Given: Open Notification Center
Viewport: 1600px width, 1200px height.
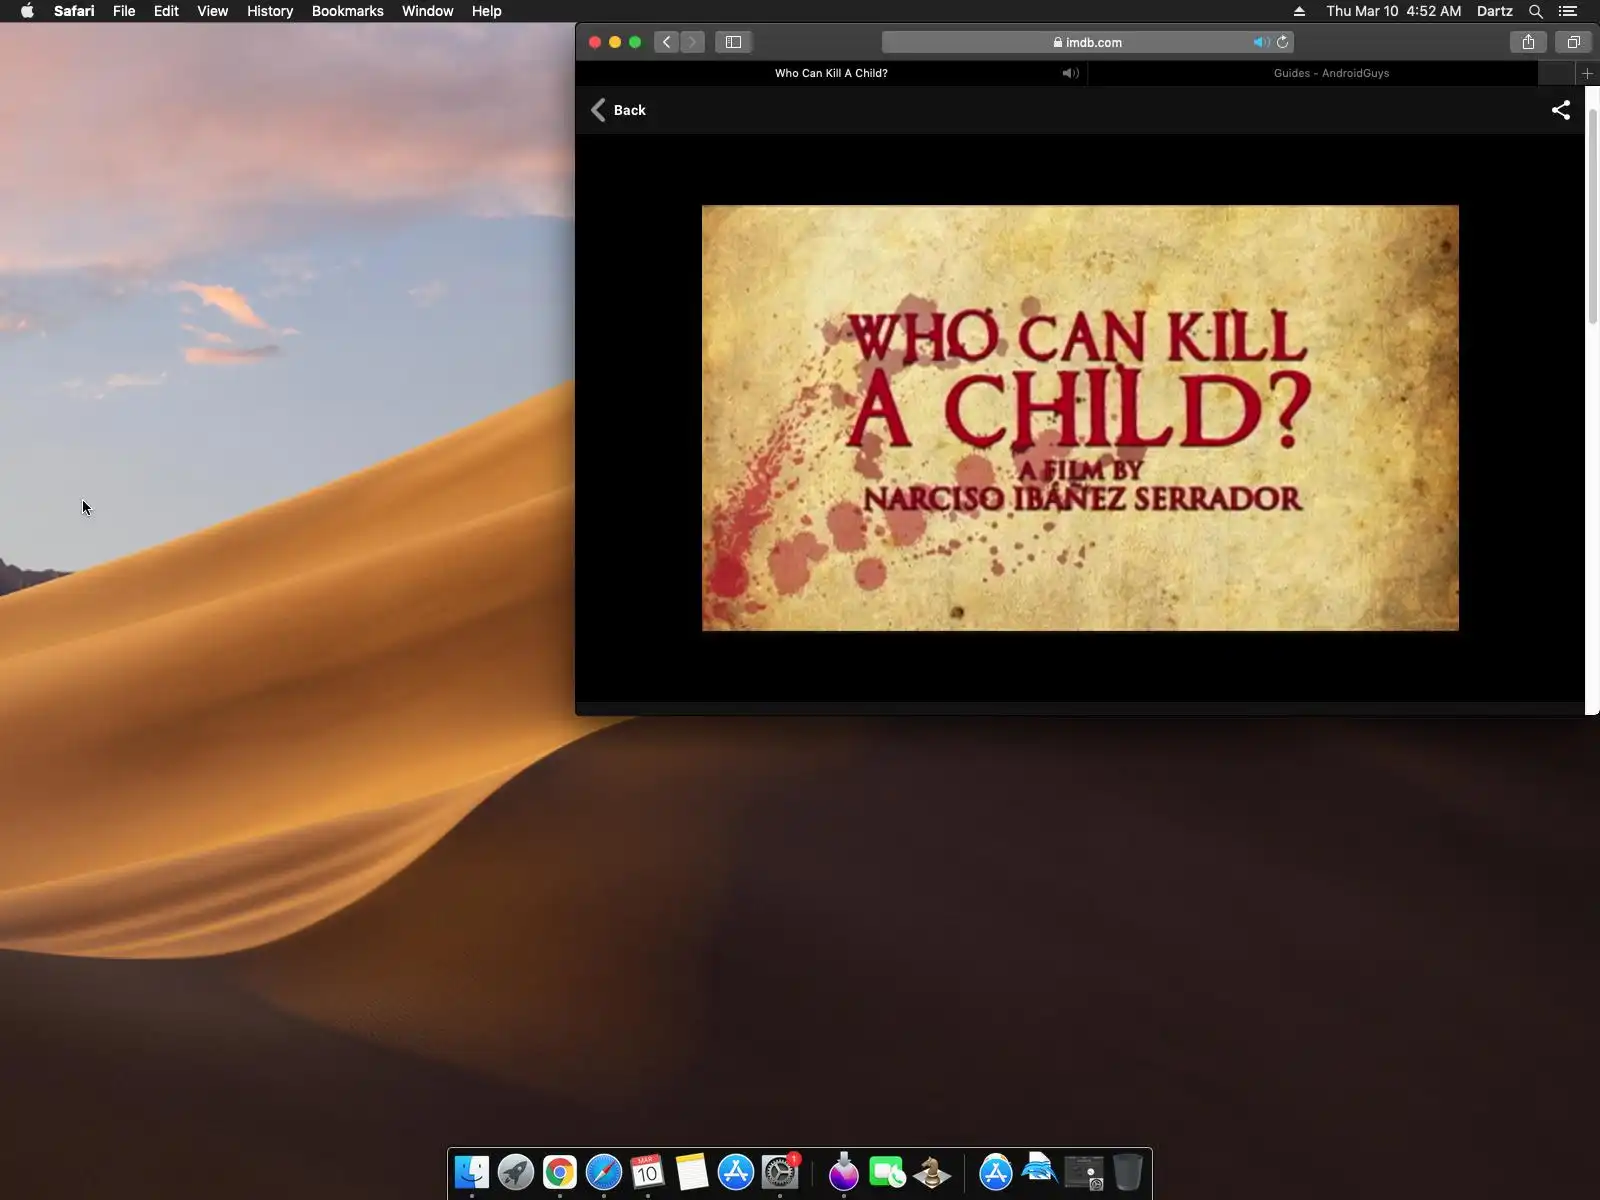Looking at the screenshot, I should (1568, 11).
